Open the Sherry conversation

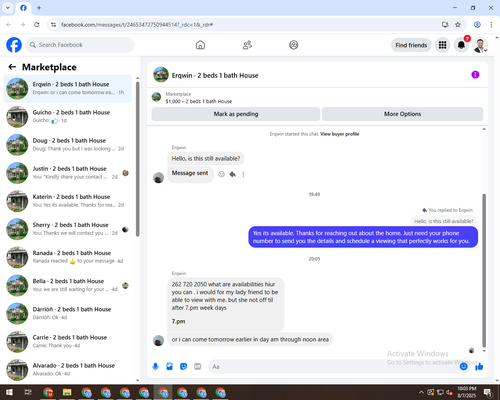(x=67, y=229)
